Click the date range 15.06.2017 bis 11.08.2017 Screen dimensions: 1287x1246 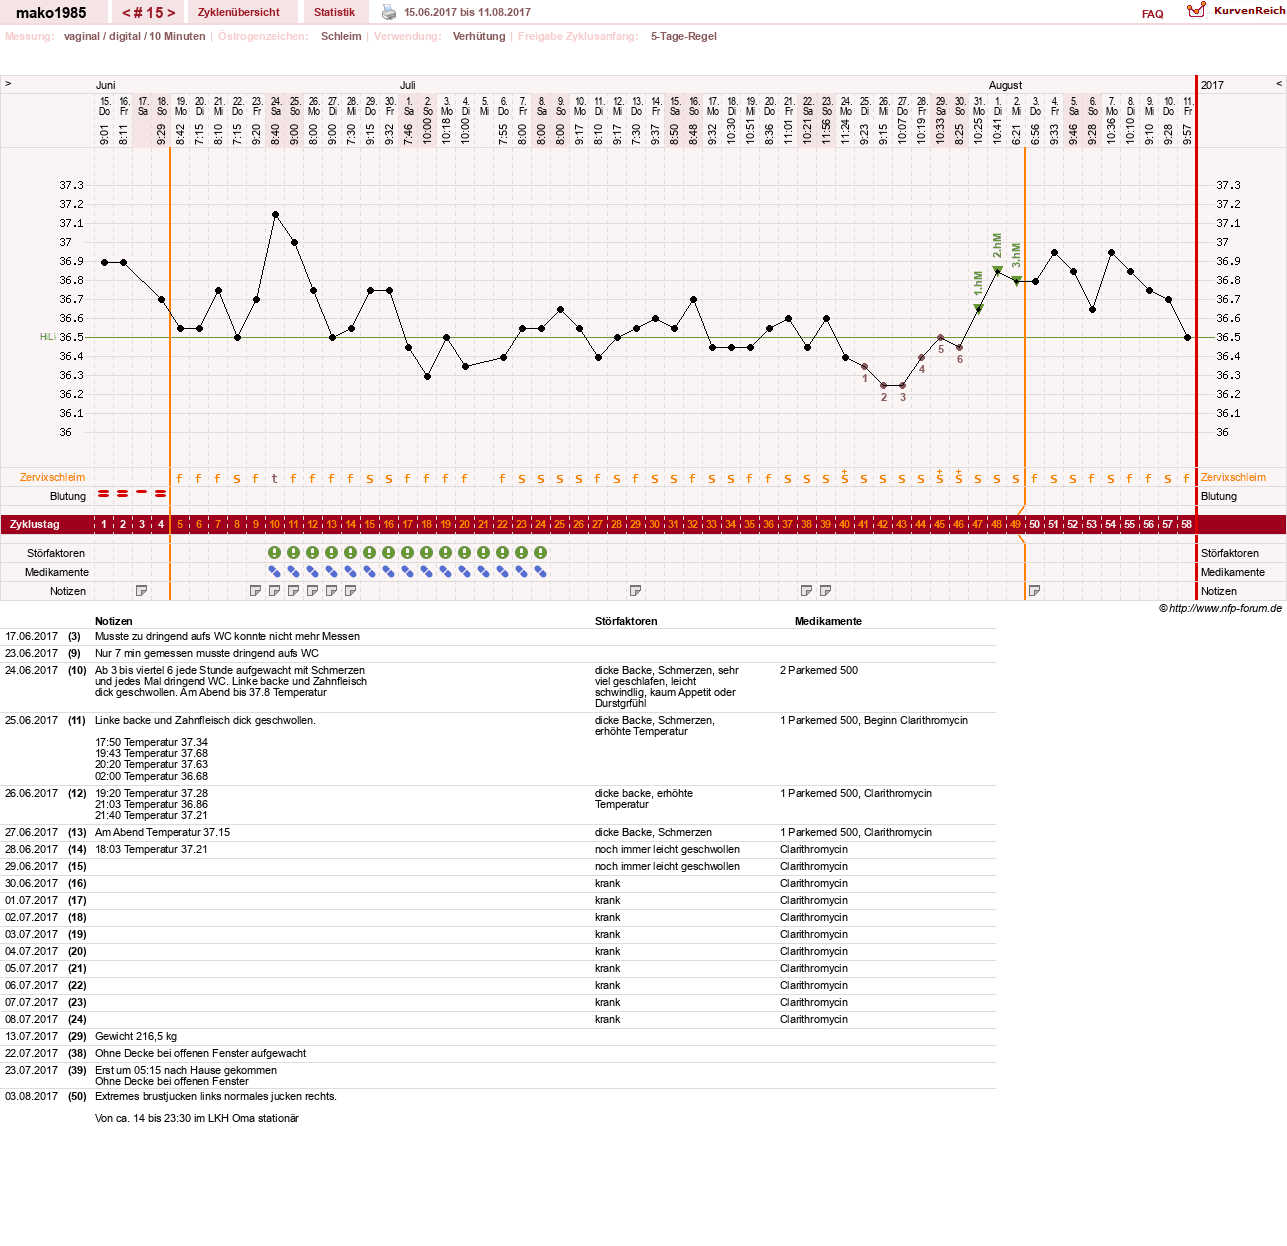click(x=467, y=12)
